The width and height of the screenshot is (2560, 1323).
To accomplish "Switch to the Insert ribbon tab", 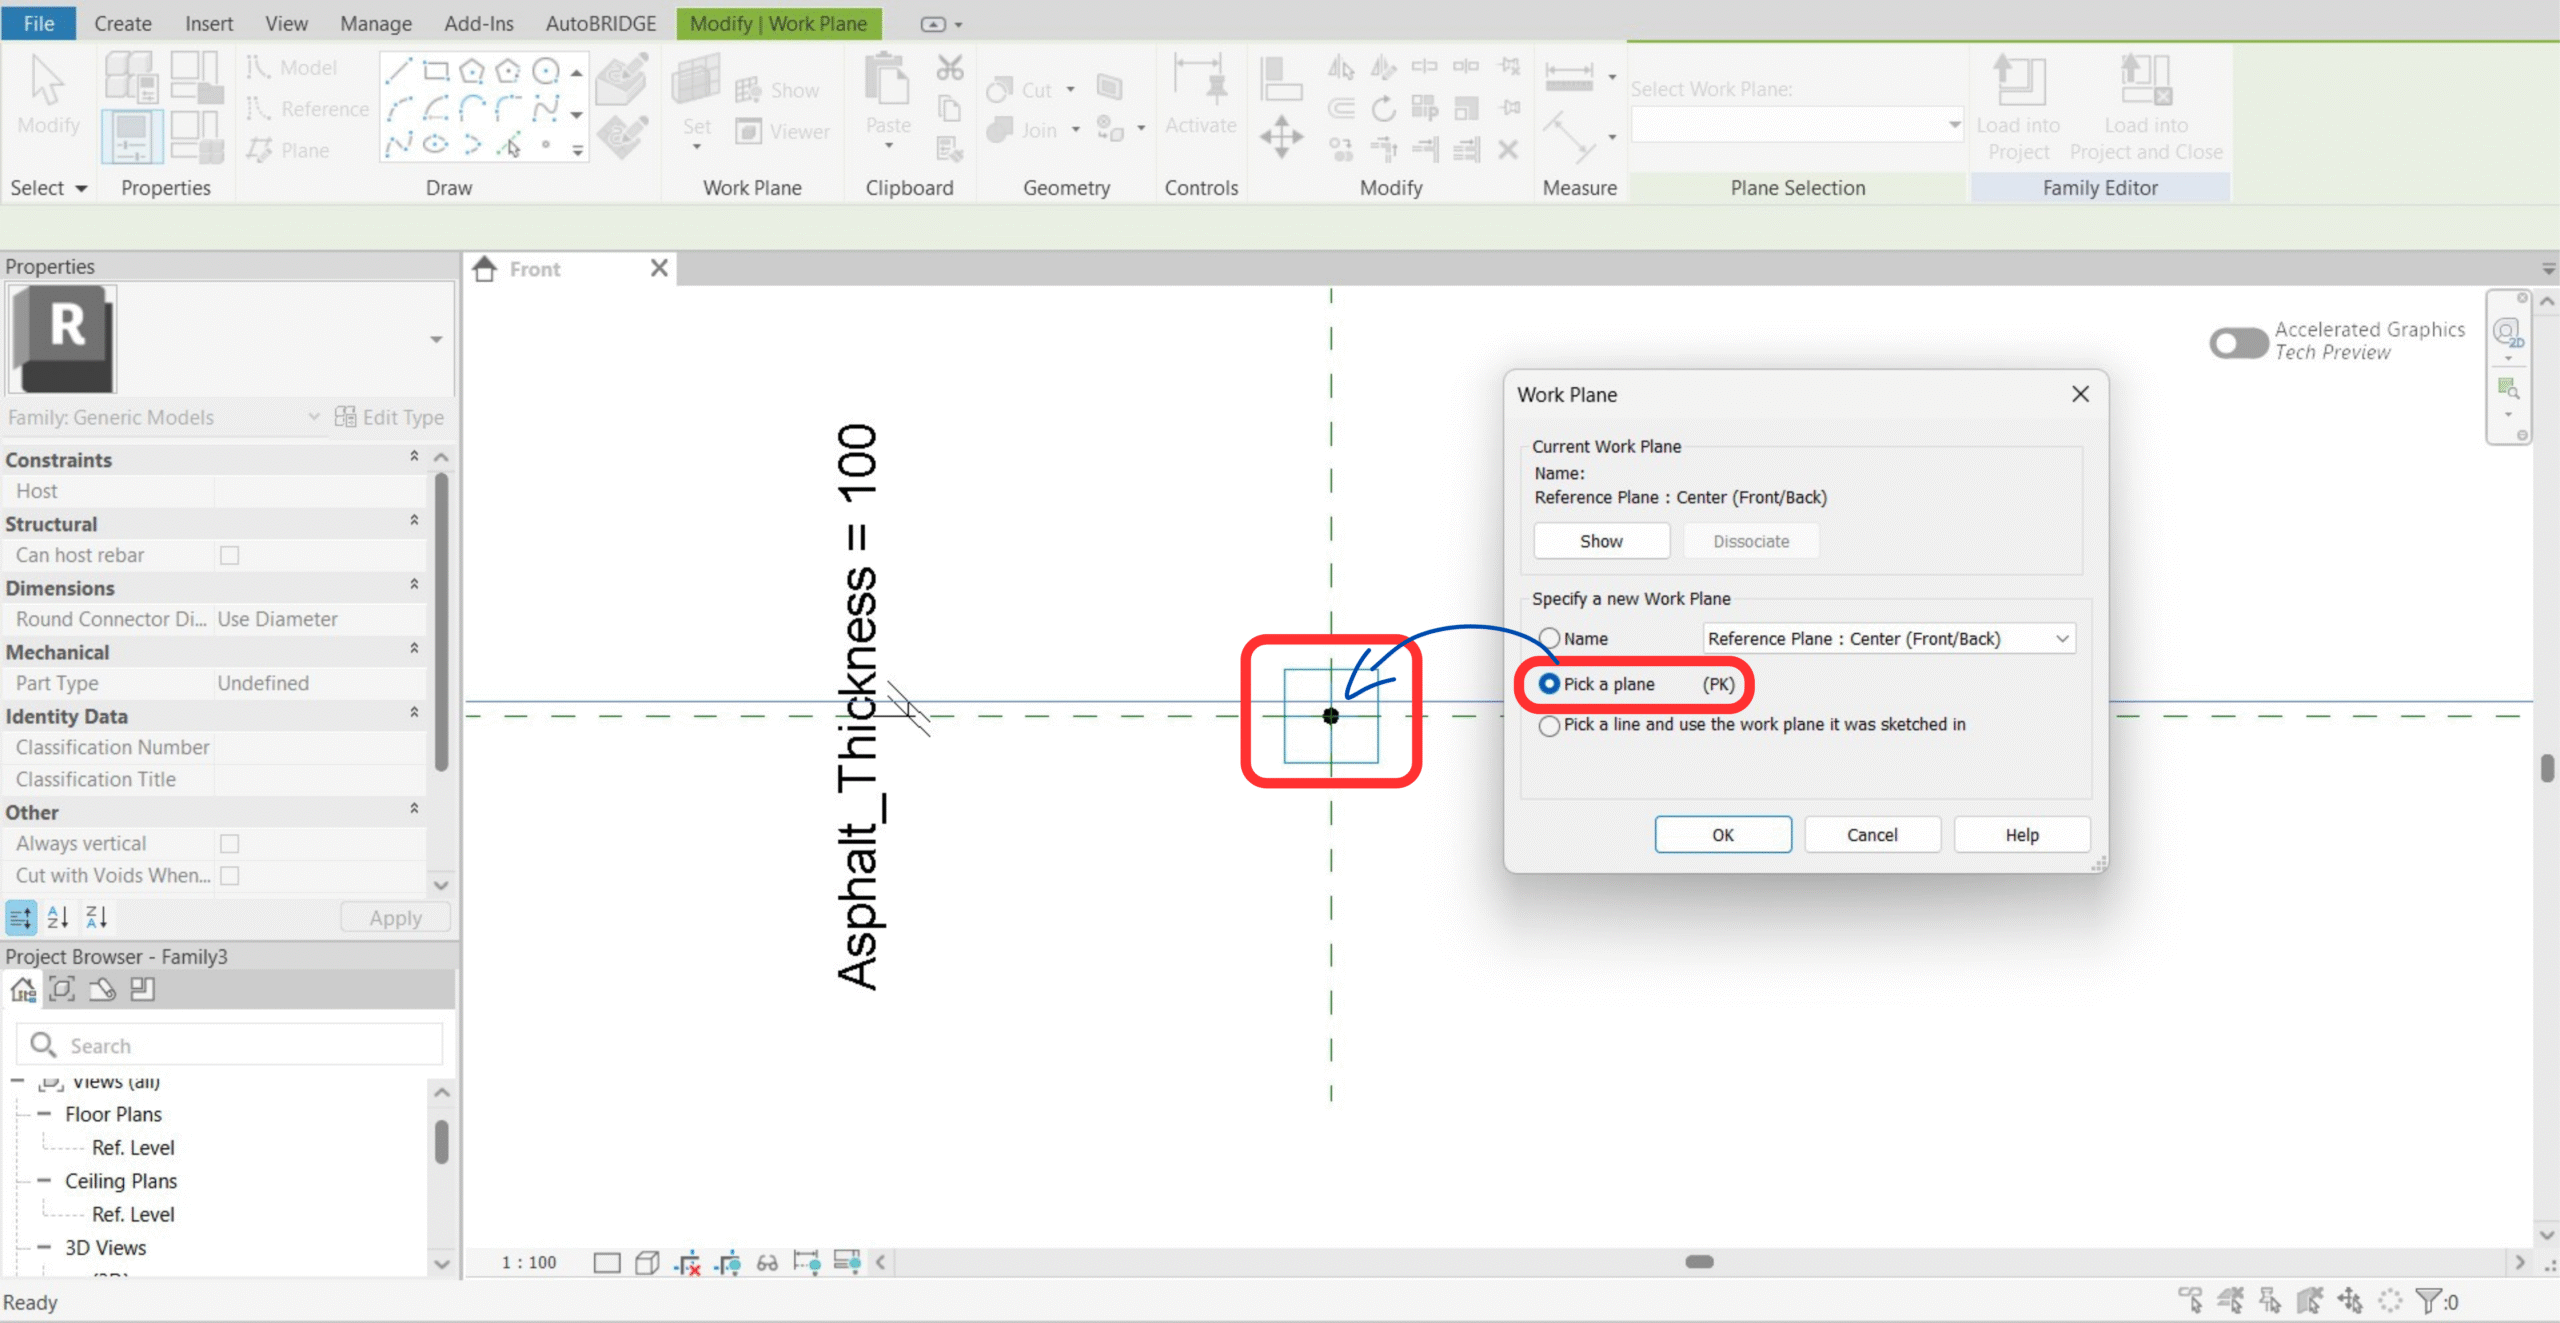I will click(x=208, y=23).
